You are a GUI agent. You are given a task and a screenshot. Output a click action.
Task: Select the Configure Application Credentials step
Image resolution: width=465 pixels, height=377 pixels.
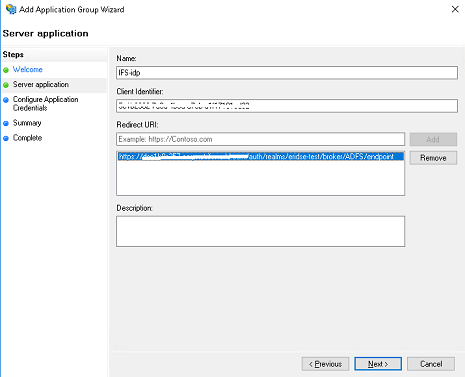point(45,103)
